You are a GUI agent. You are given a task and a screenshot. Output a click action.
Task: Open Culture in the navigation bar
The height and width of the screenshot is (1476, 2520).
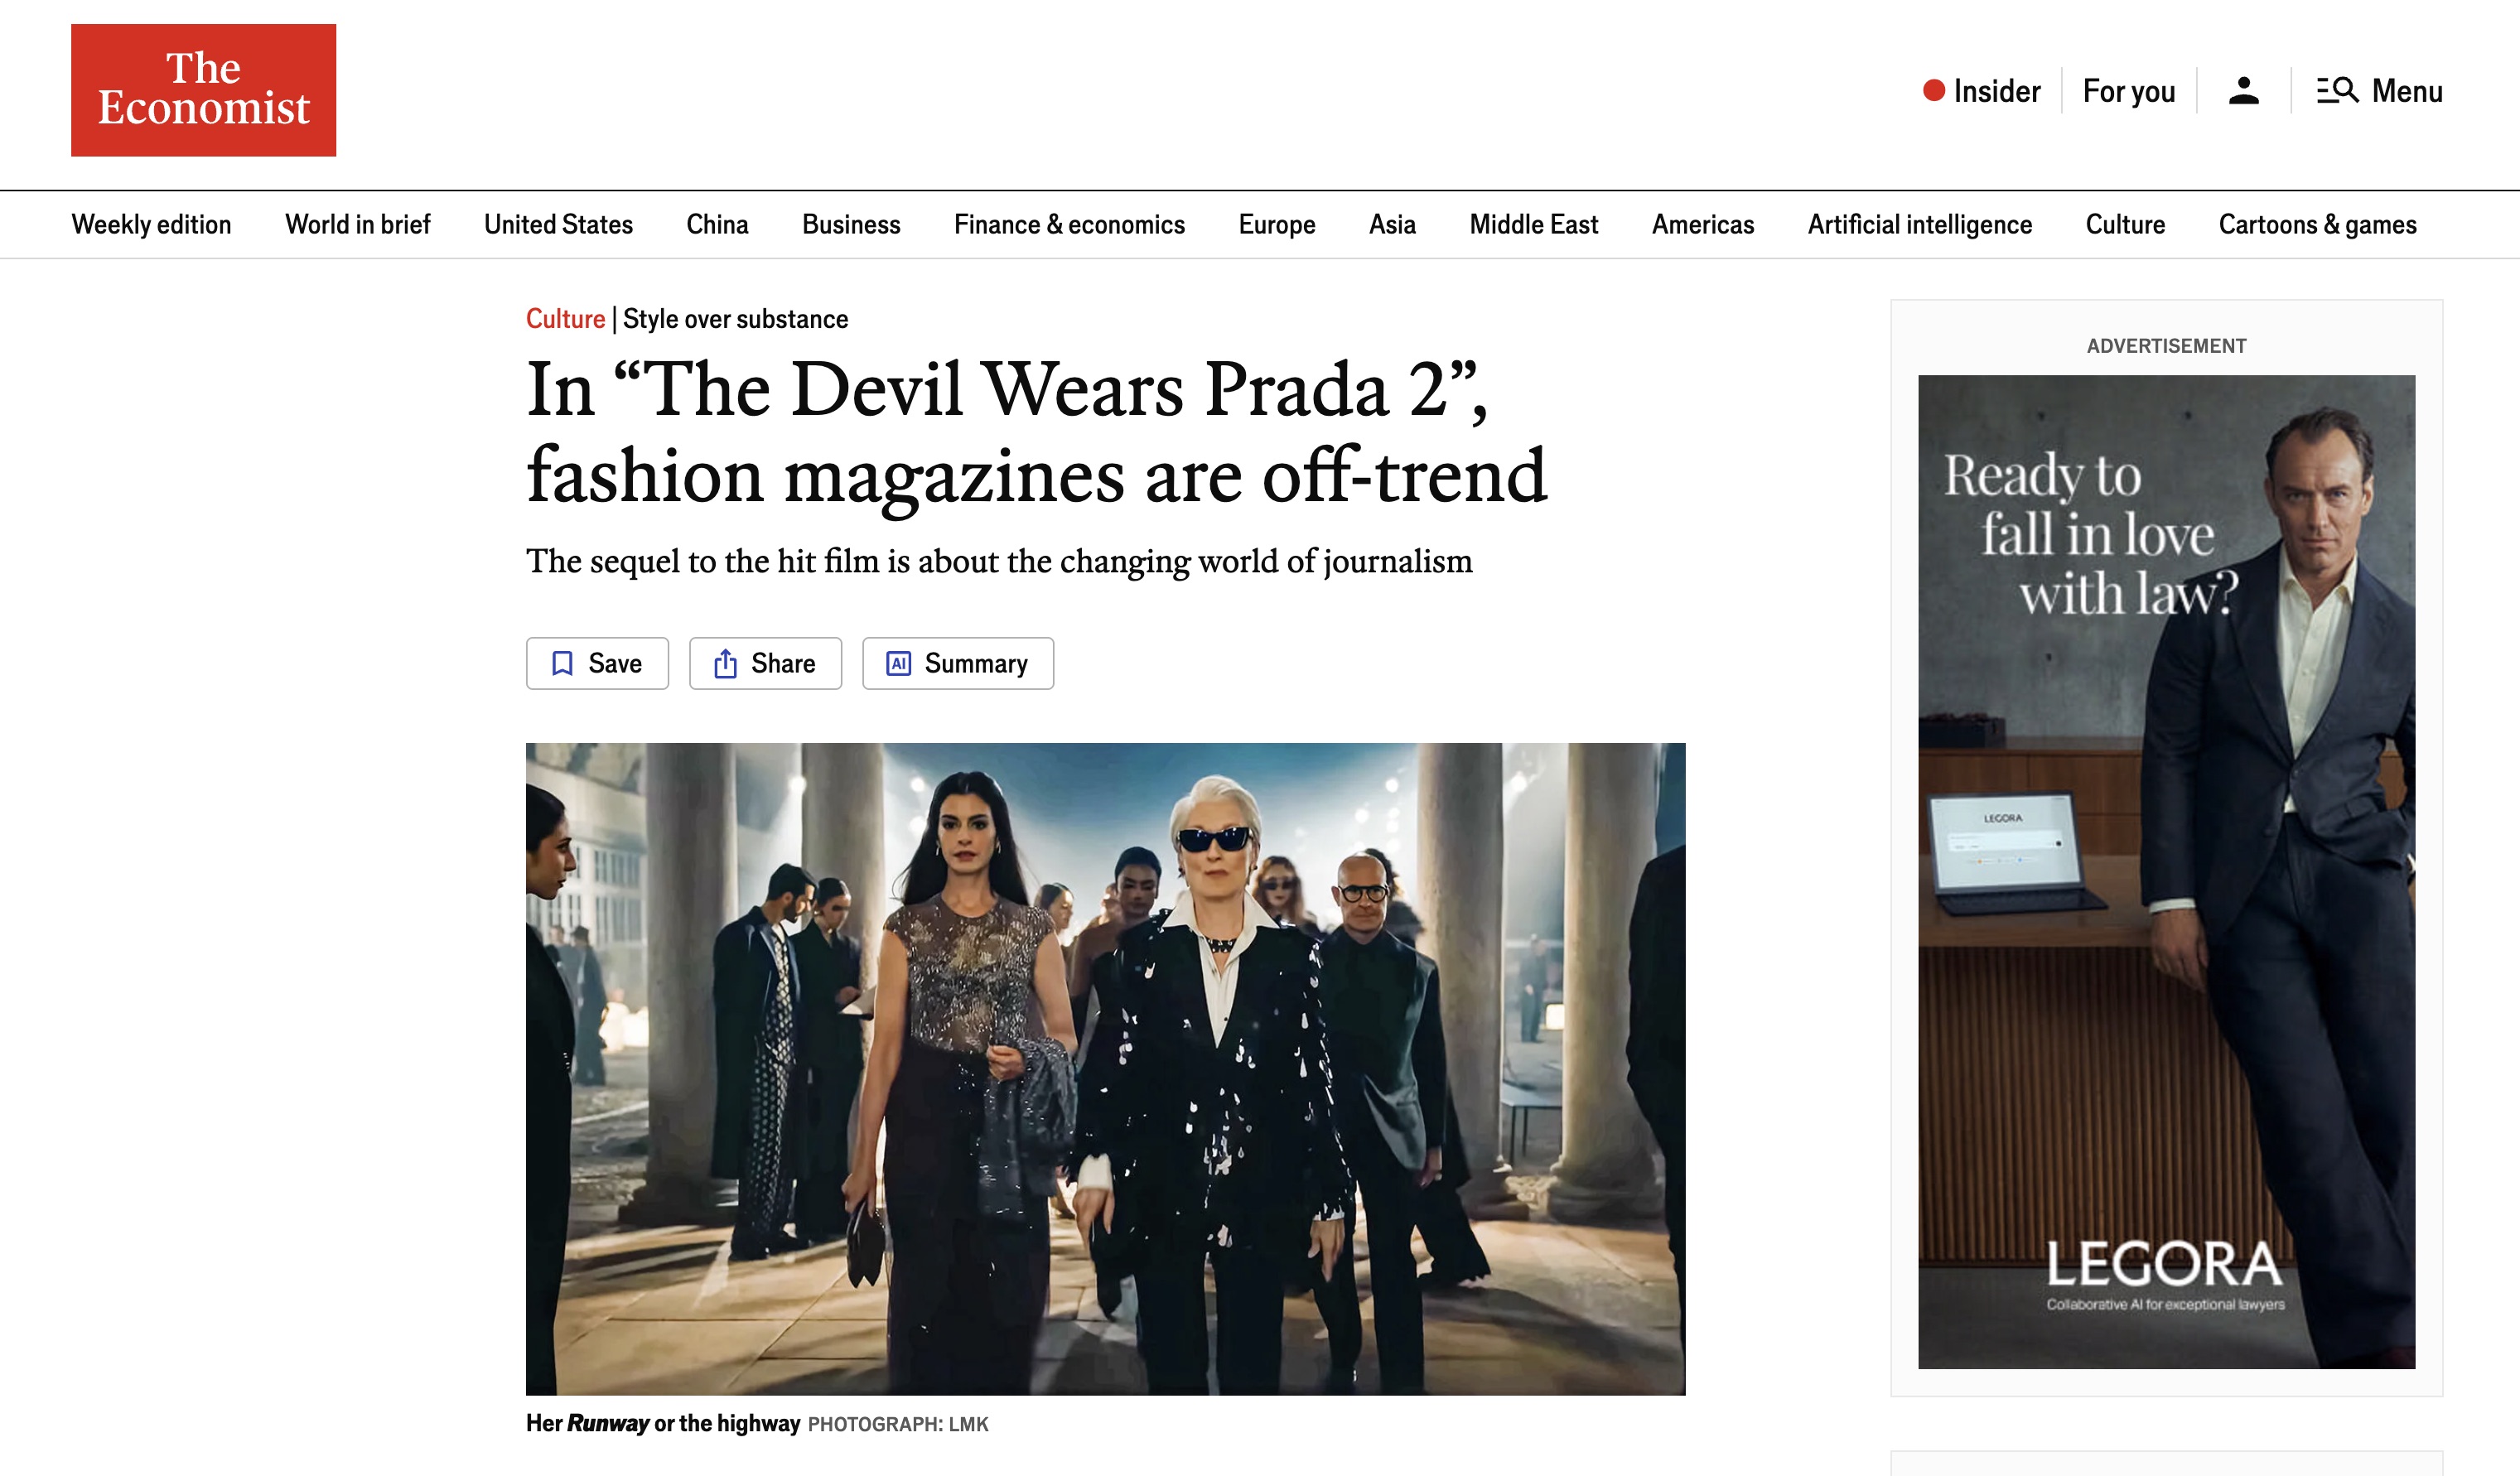pos(2125,225)
